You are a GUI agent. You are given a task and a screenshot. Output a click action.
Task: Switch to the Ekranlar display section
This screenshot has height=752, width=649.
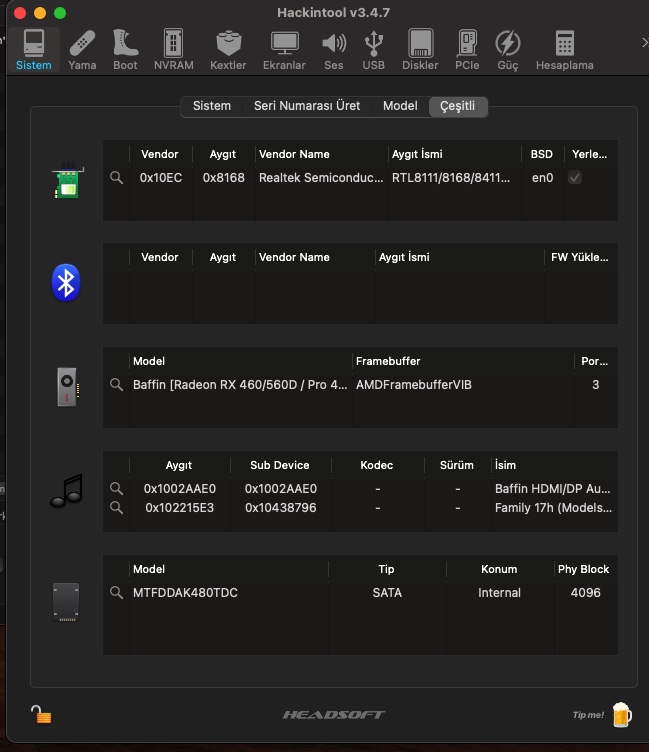click(284, 49)
